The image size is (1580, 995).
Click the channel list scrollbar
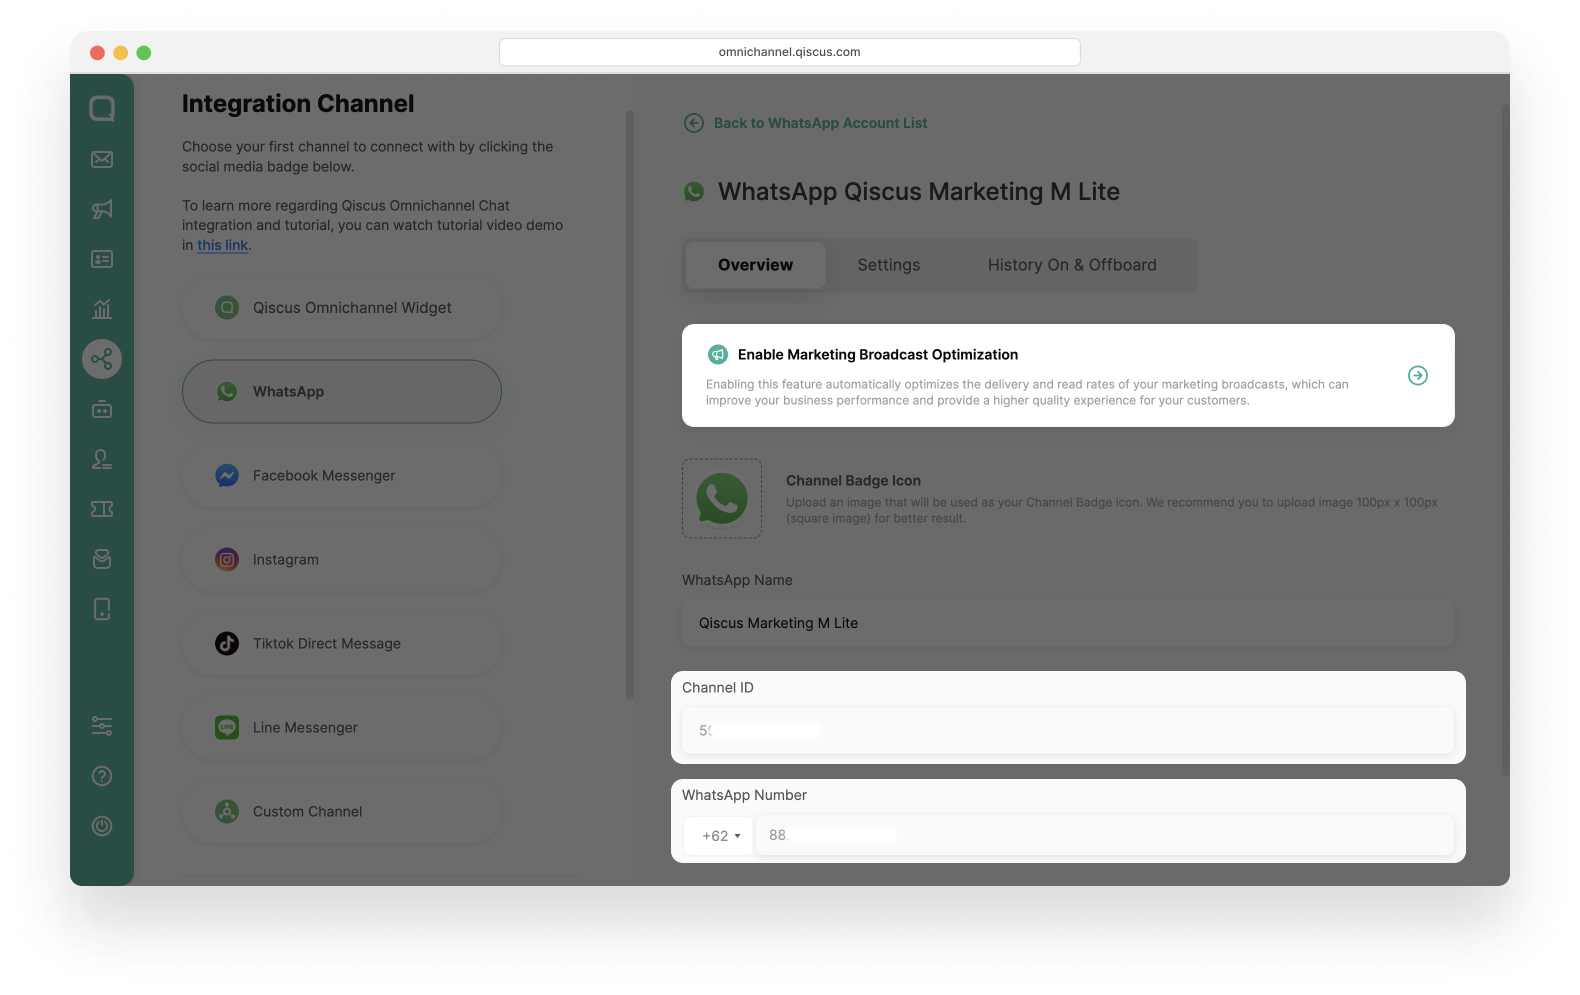pyautogui.click(x=630, y=405)
